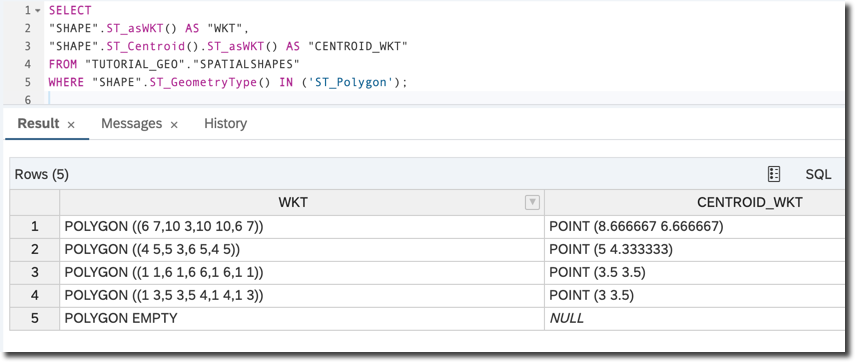Open the History tab

pos(225,124)
